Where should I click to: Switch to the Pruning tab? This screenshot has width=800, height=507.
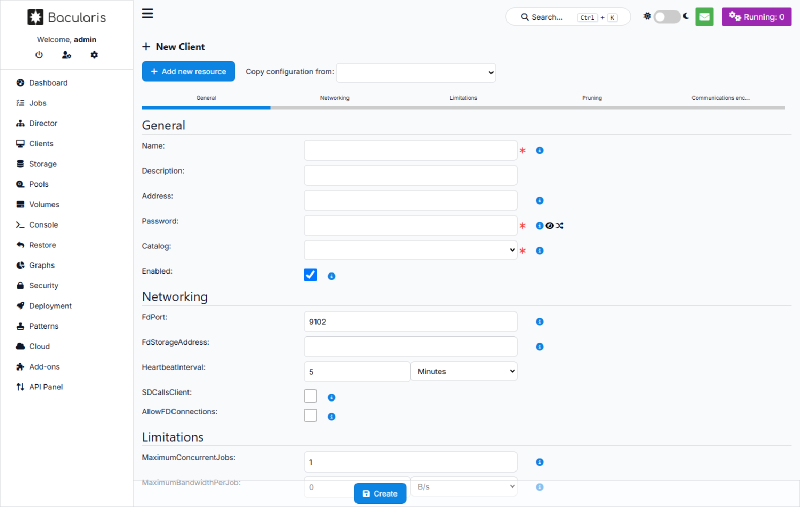592,98
